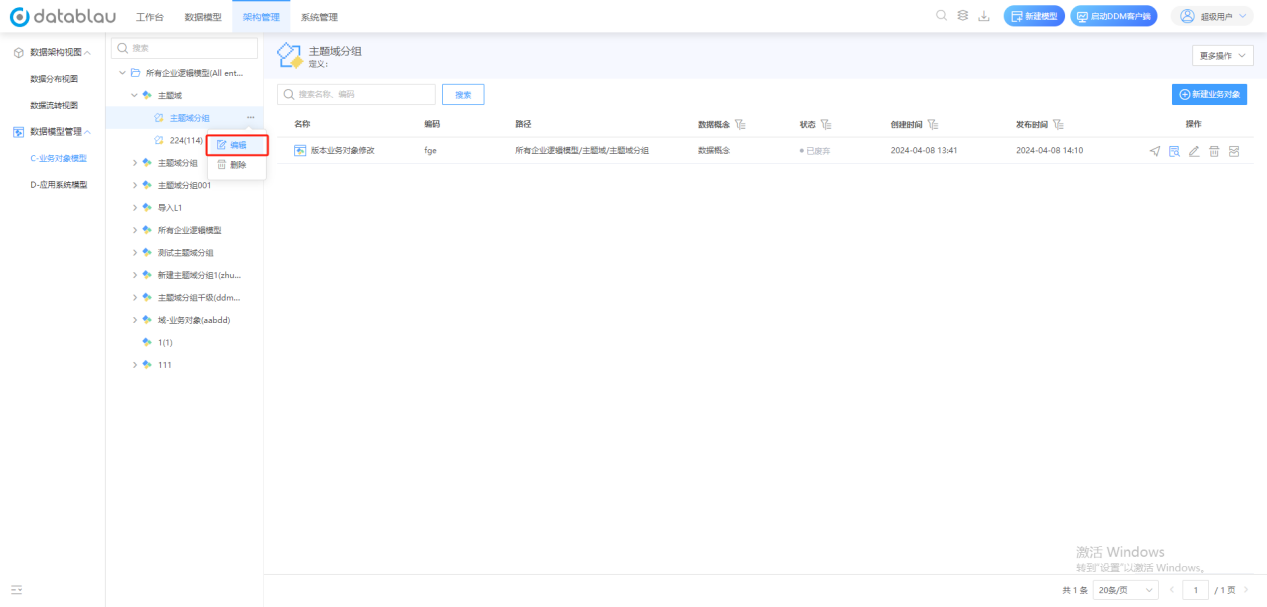Click the fge code cell
The width and height of the screenshot is (1267, 607).
[430, 150]
